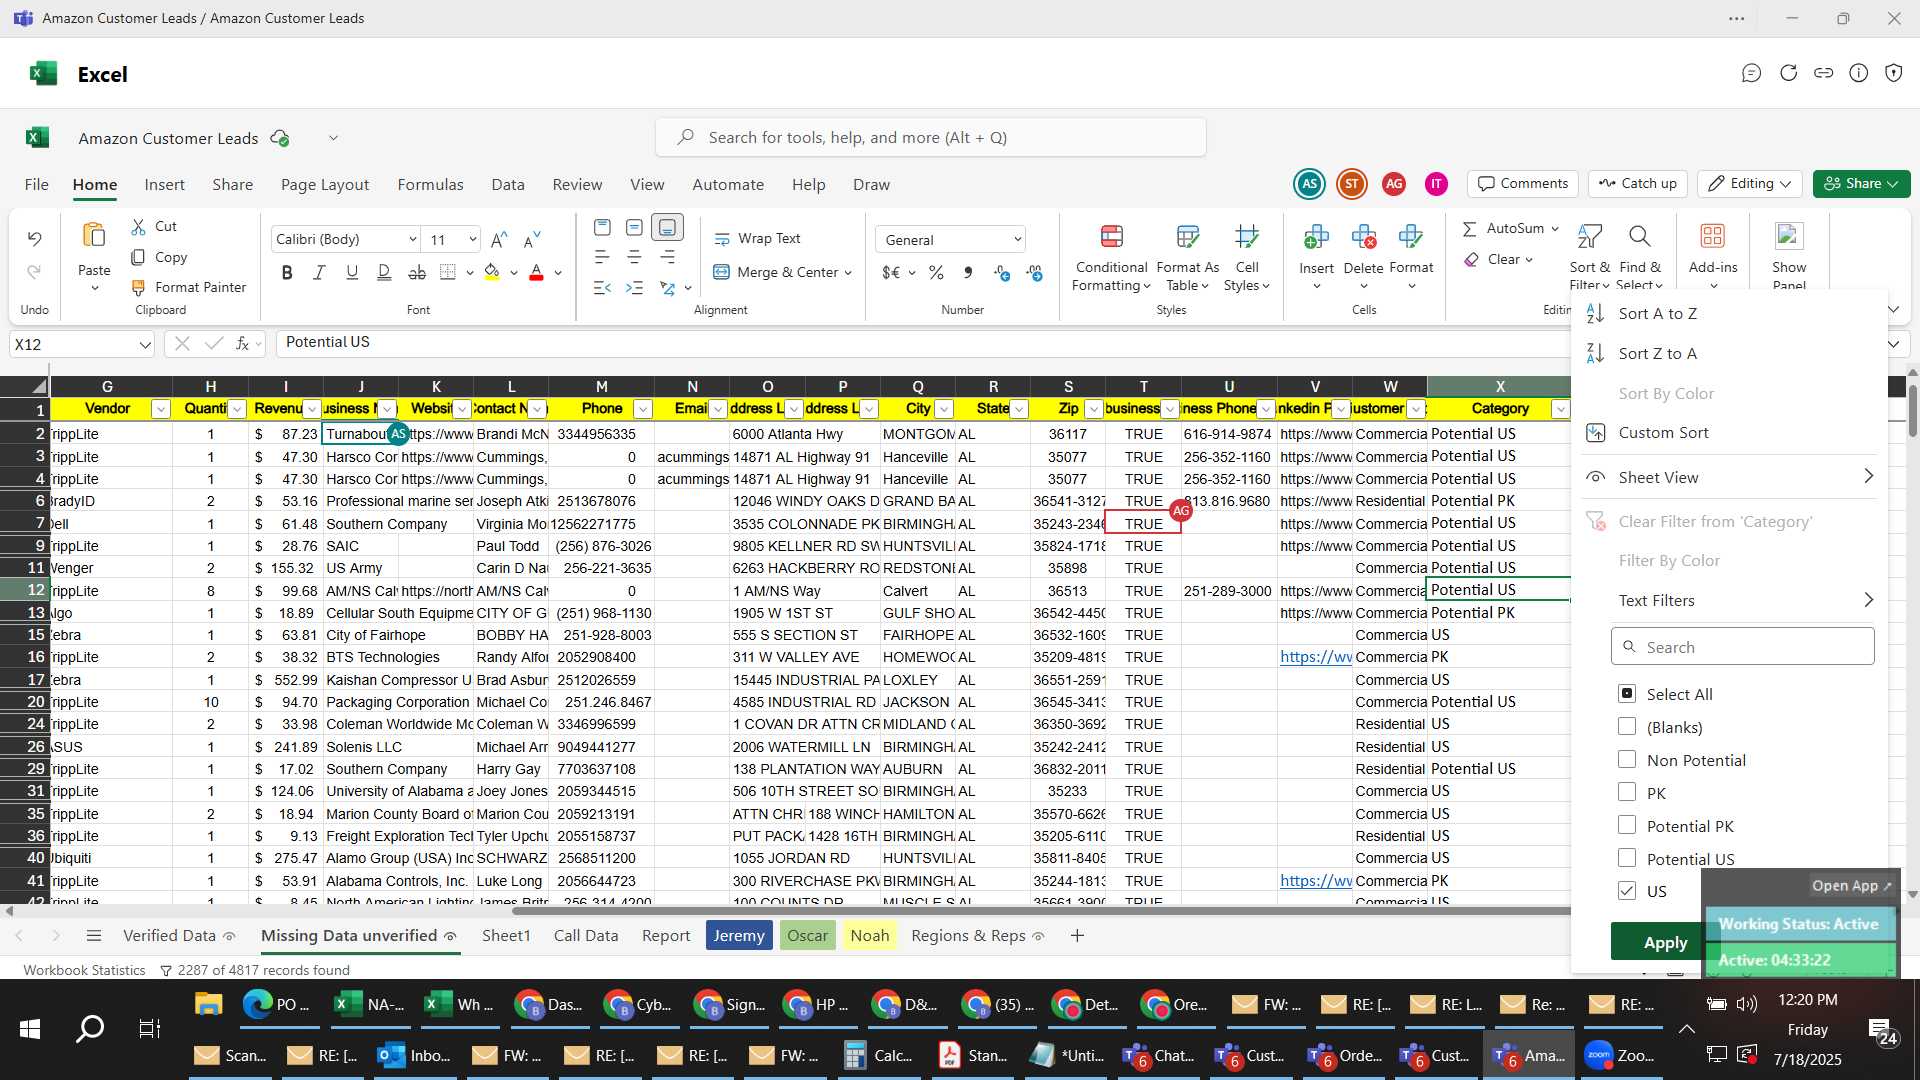Check the PK filter checkbox
The width and height of the screenshot is (1920, 1080).
1627,792
